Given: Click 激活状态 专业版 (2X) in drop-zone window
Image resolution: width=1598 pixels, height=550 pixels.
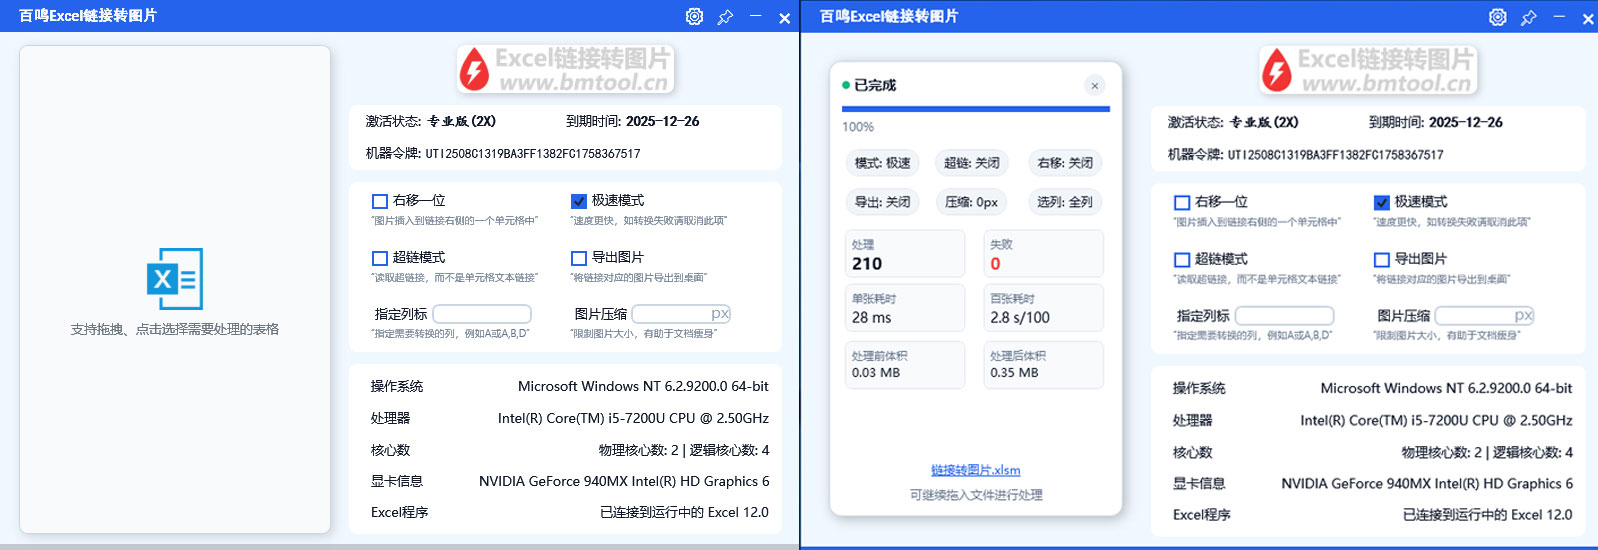Looking at the screenshot, I should pyautogui.click(x=431, y=121).
